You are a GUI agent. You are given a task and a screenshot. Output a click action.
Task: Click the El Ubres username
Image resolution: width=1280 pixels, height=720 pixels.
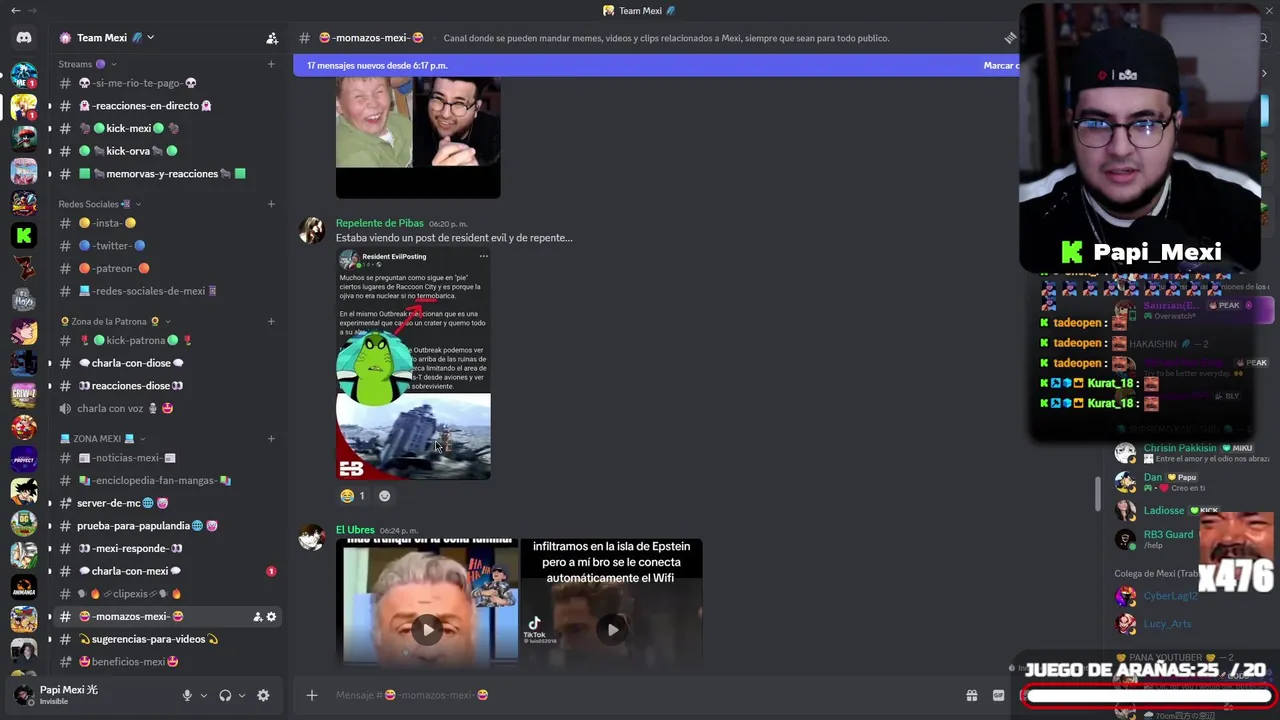click(x=355, y=530)
